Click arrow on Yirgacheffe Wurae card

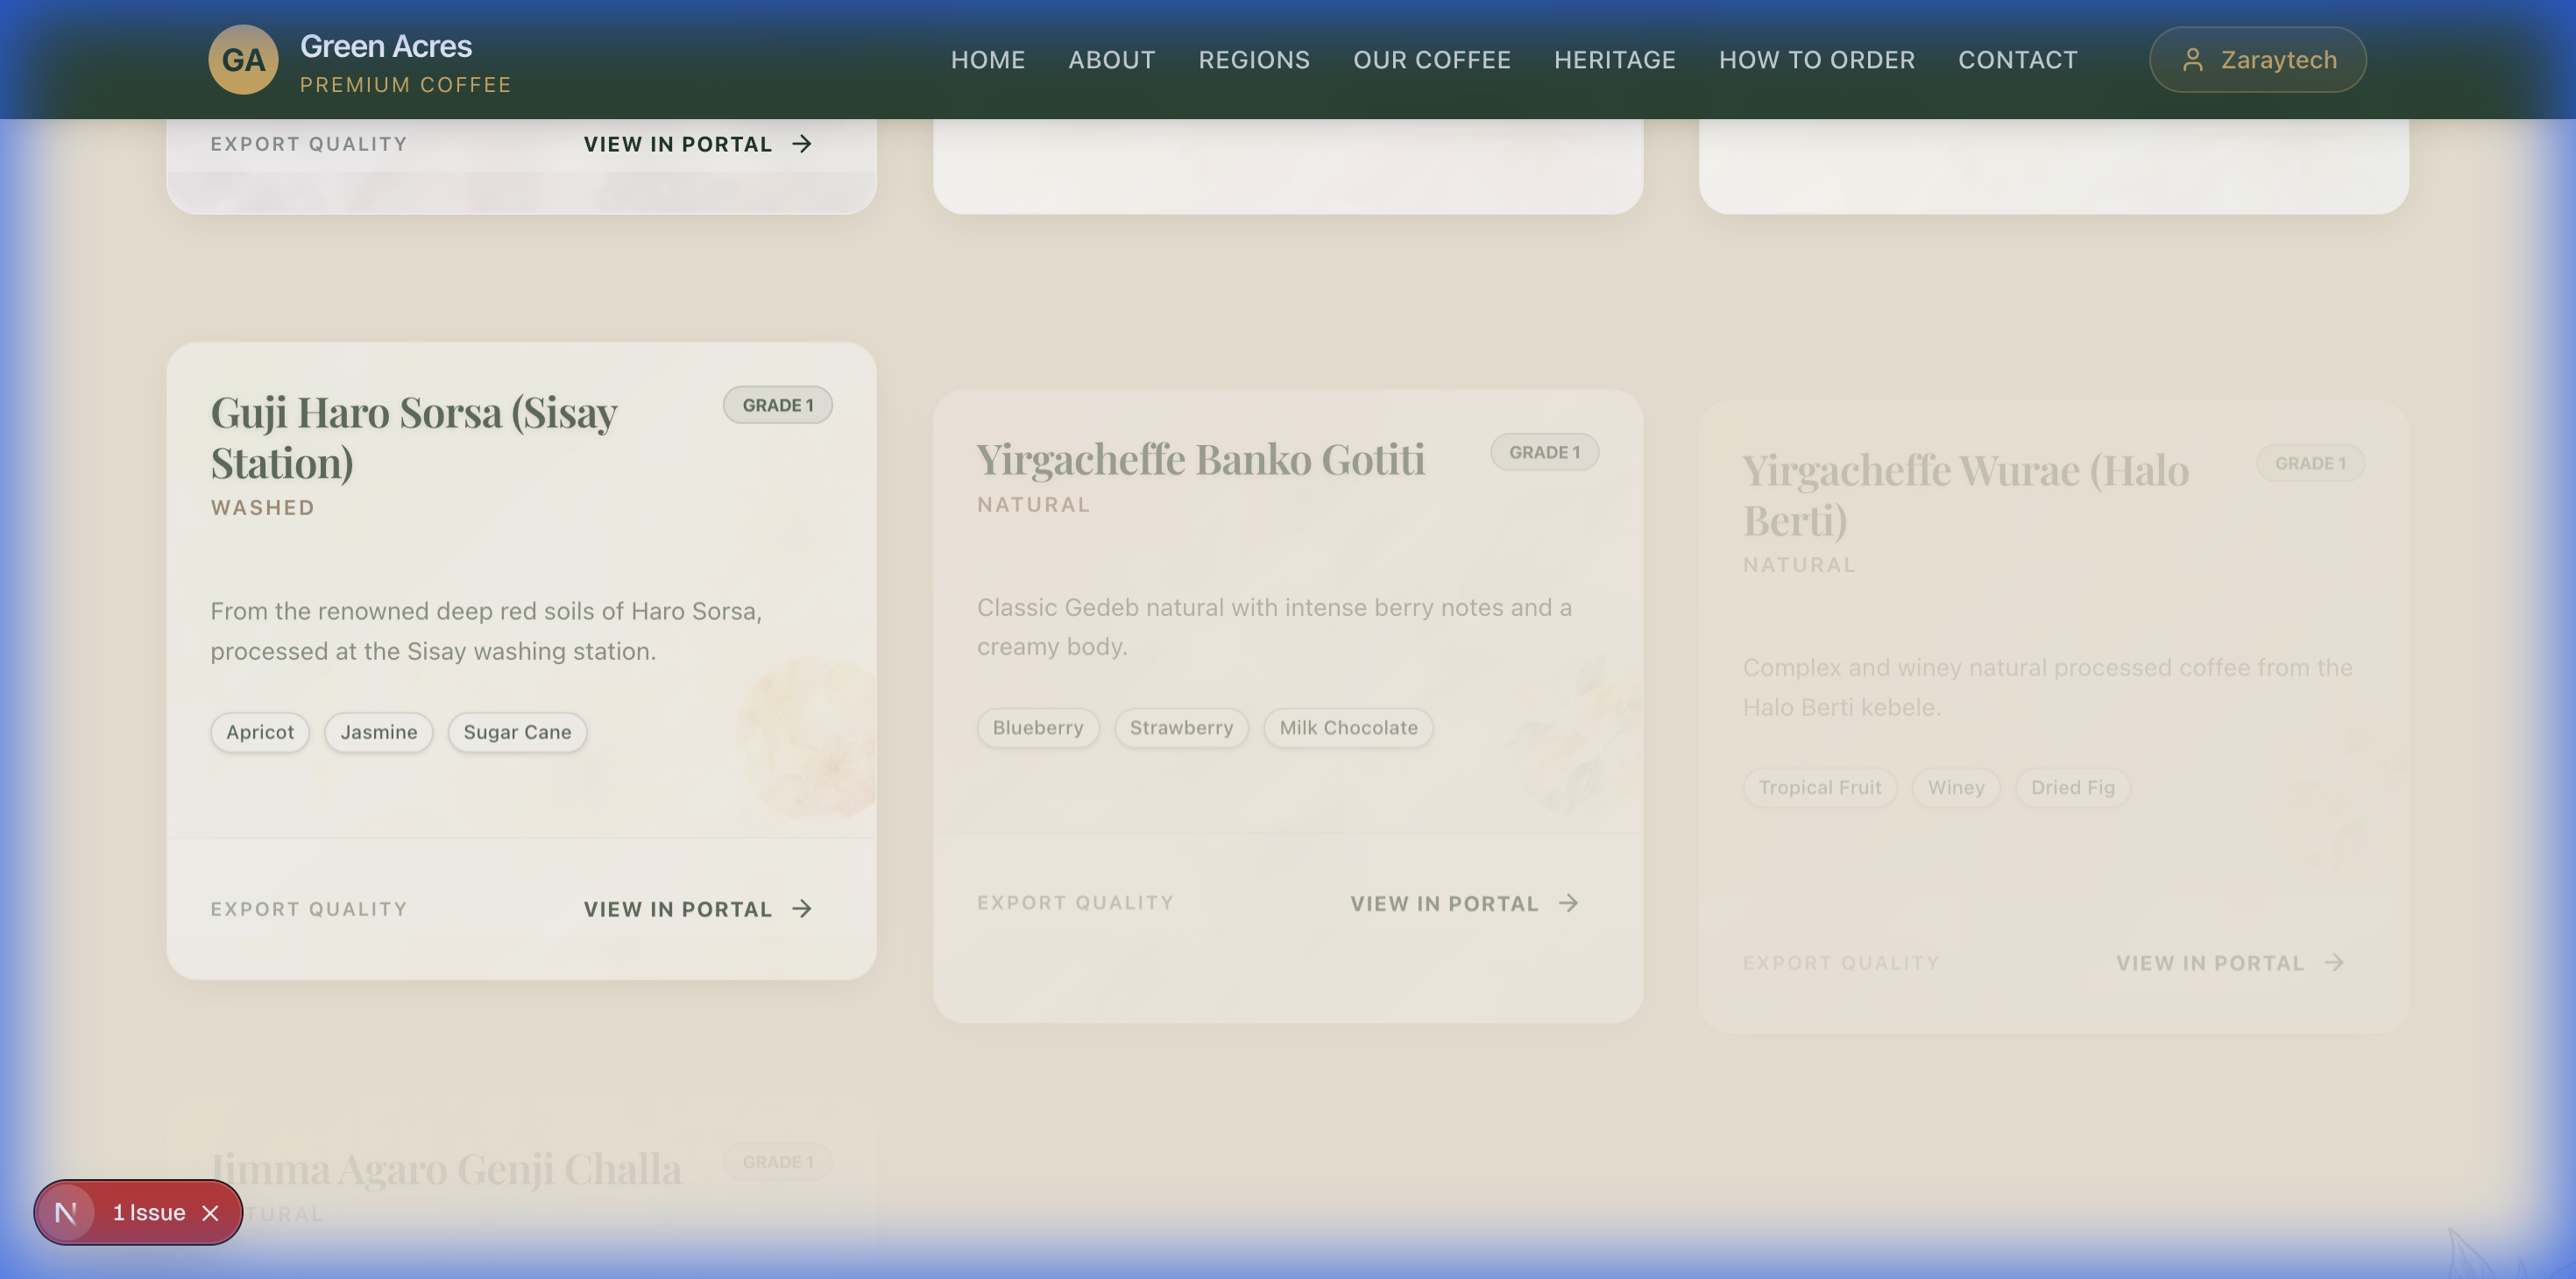click(x=2334, y=963)
